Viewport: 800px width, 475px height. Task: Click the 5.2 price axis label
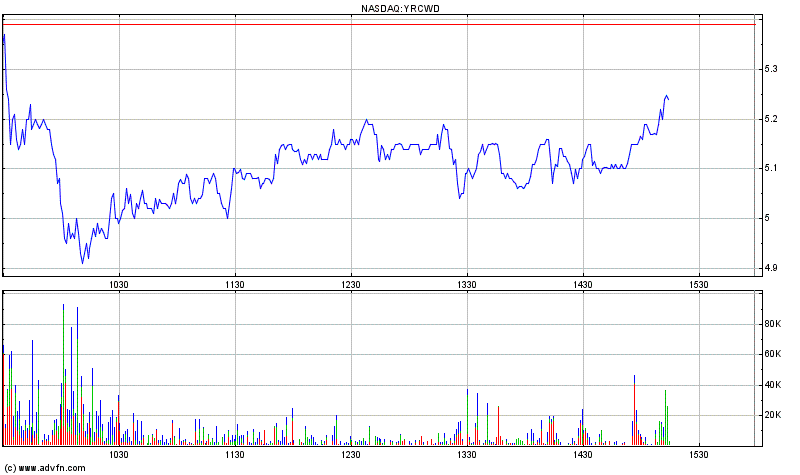point(771,119)
